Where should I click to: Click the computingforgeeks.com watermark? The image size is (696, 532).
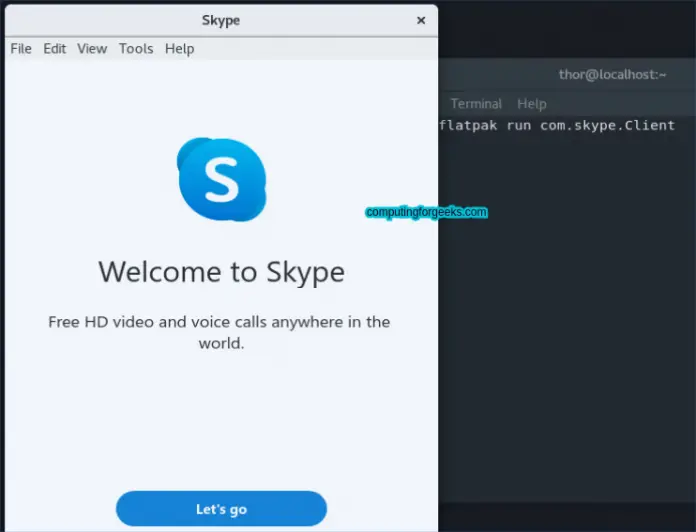(x=426, y=212)
